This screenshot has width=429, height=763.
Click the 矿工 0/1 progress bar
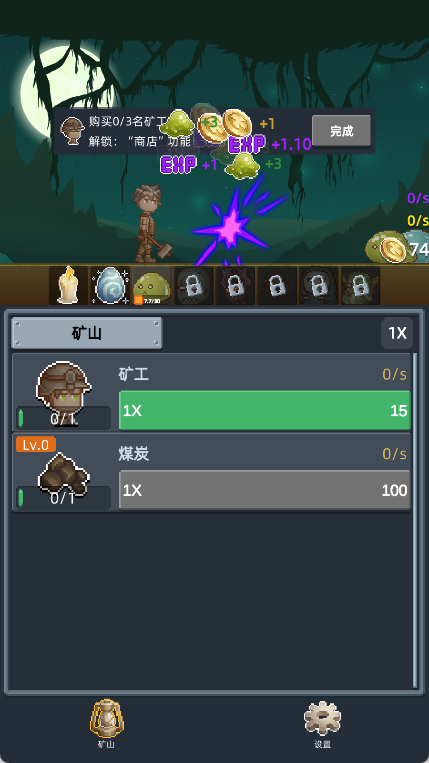click(64, 418)
